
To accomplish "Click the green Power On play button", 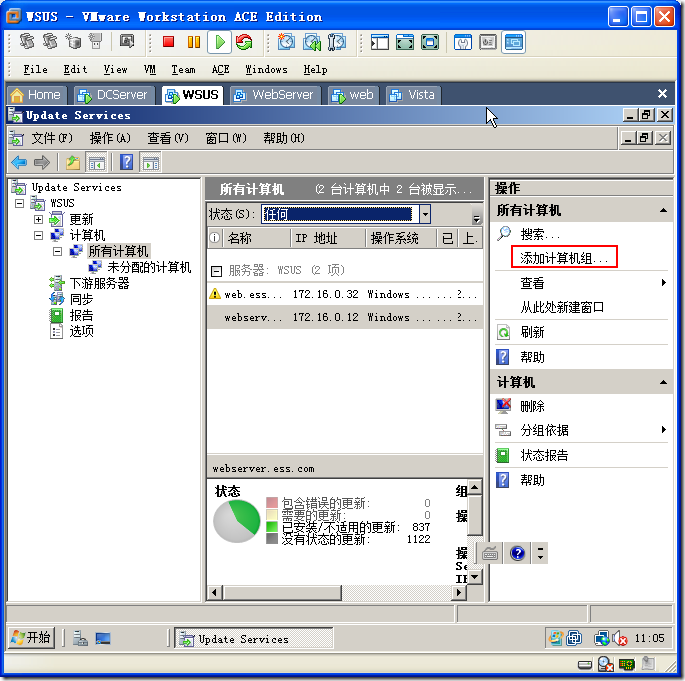I will pyautogui.click(x=219, y=42).
